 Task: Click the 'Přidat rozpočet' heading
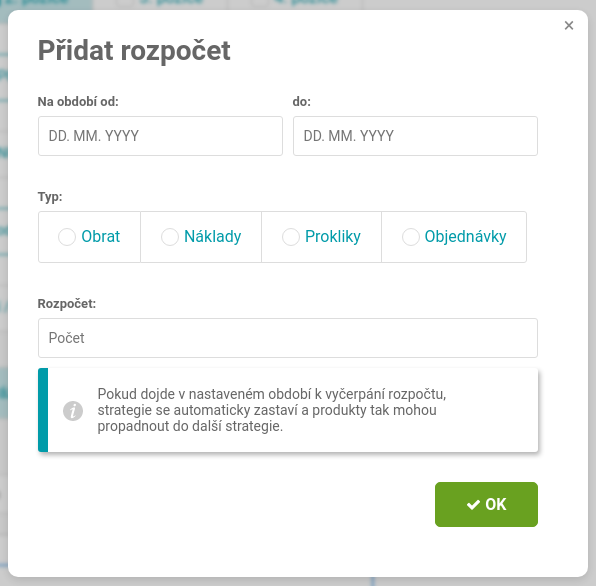134,51
